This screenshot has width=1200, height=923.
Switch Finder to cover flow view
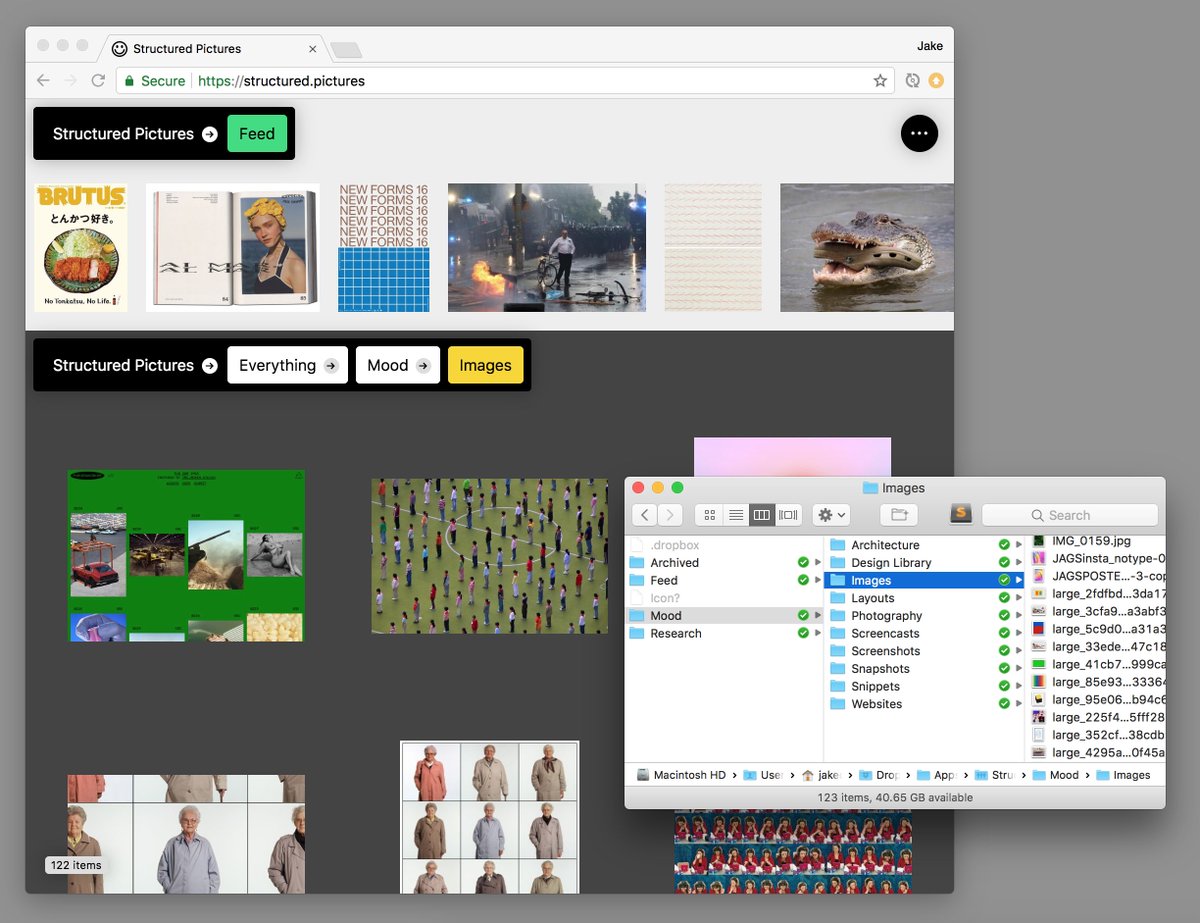click(x=788, y=514)
